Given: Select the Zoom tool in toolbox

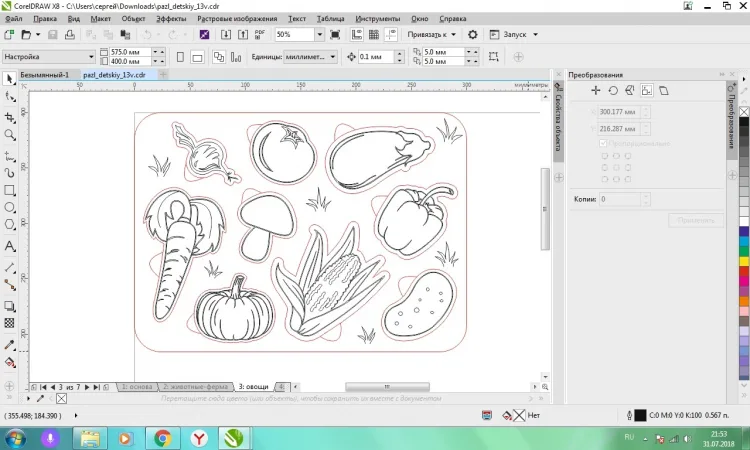Looking at the screenshot, I should click(10, 135).
